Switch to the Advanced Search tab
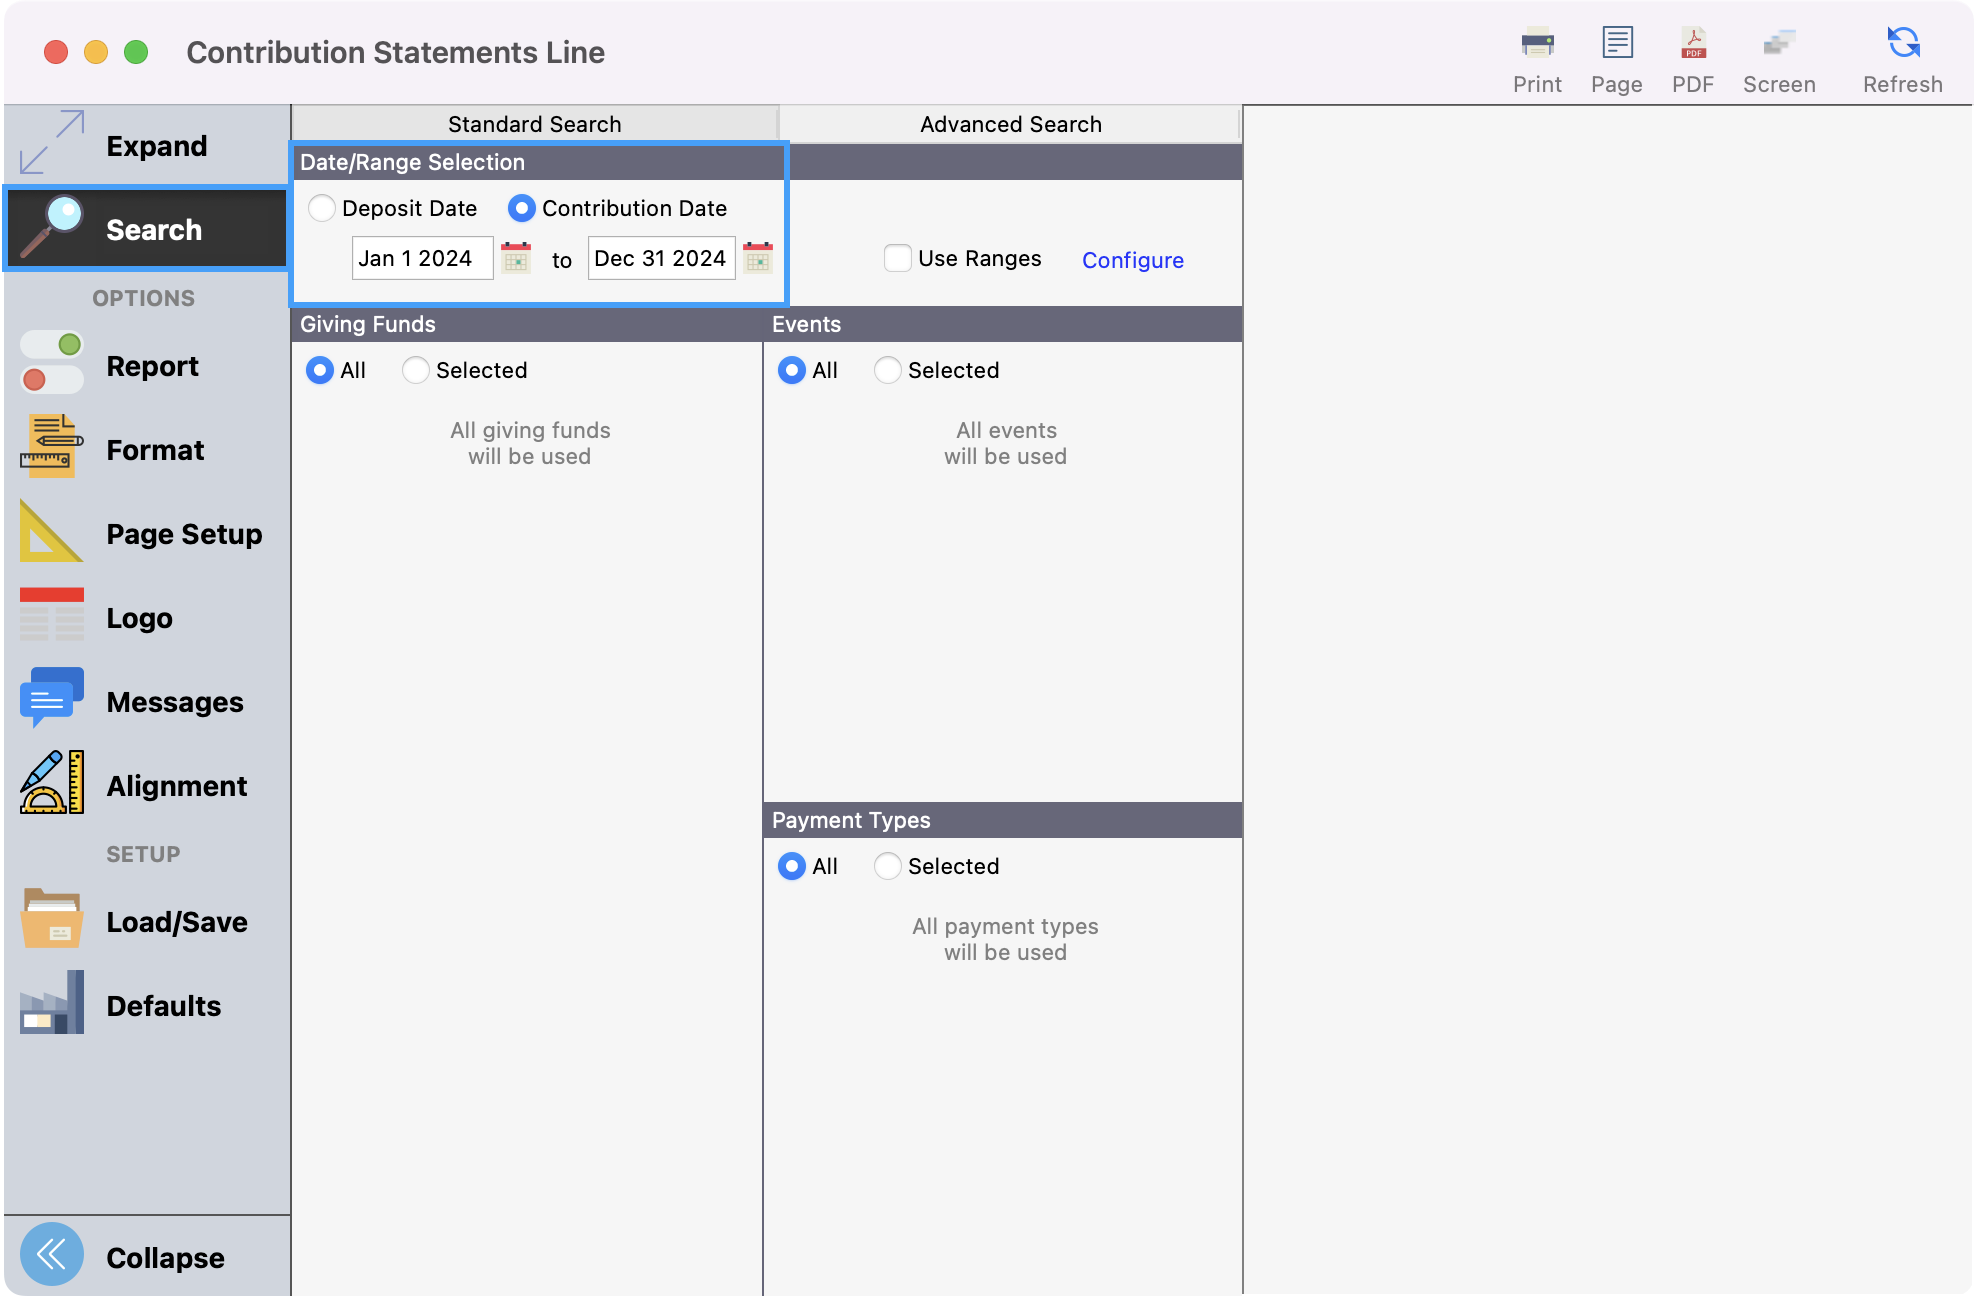This screenshot has width=1974, height=1296. tap(1010, 124)
